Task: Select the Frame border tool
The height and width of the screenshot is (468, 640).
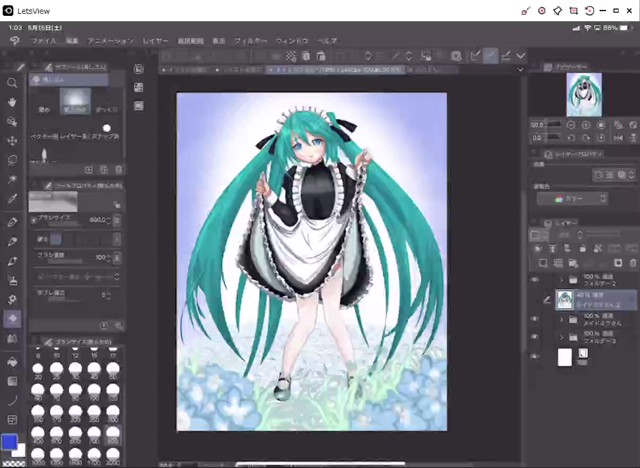Action: click(x=12, y=419)
